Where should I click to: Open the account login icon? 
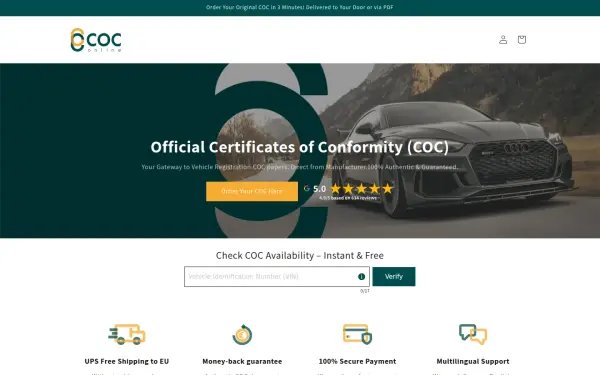503,39
